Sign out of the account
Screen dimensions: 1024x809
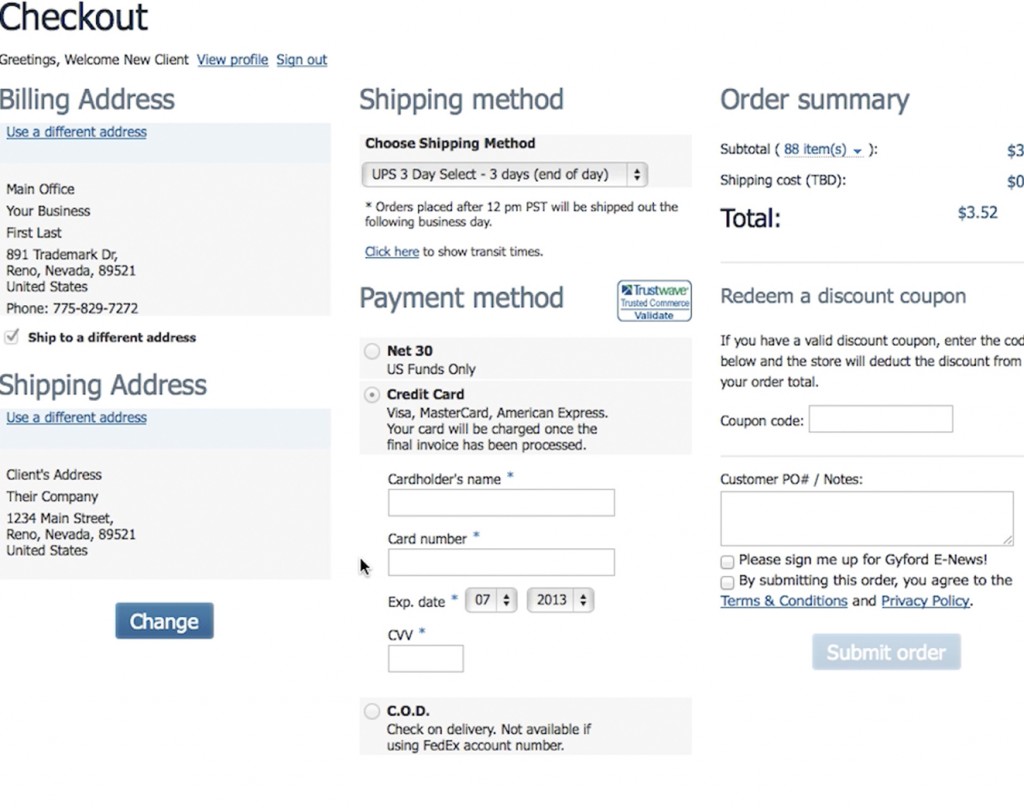point(301,60)
